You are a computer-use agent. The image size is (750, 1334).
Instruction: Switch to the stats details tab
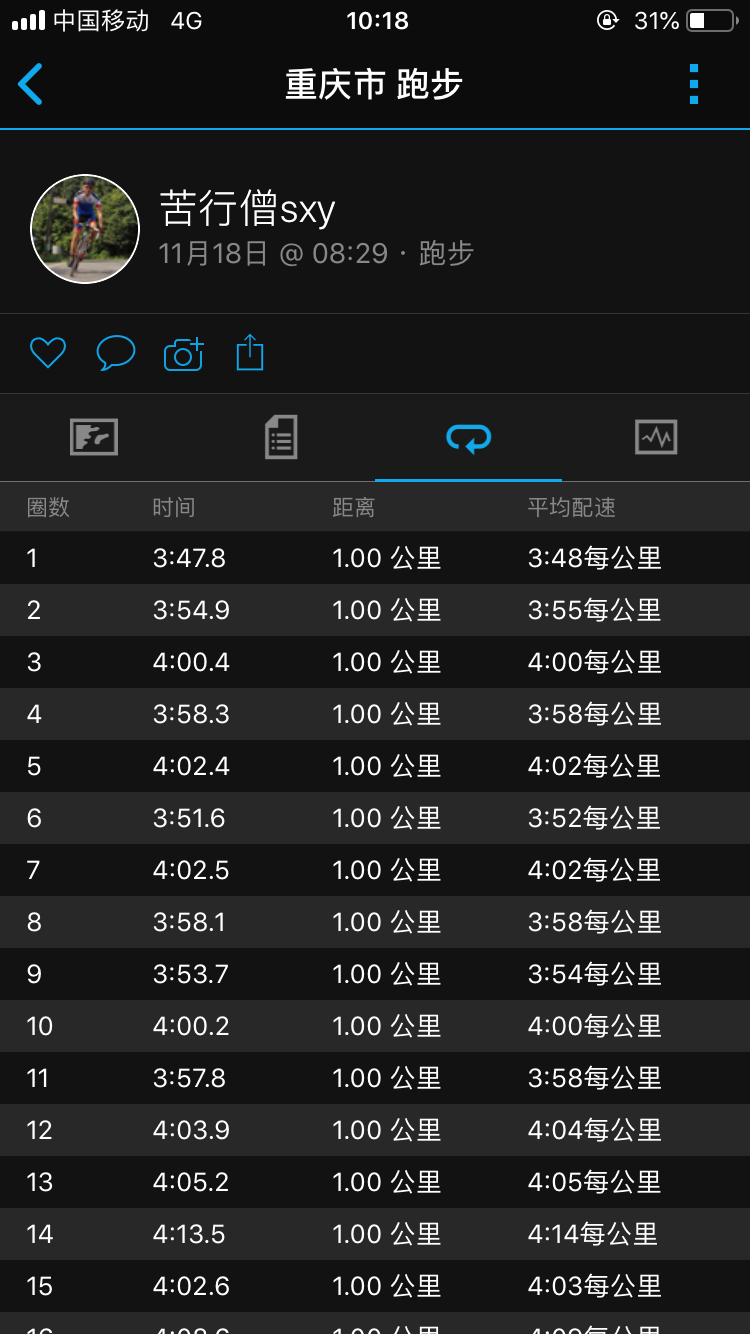tap(281, 437)
